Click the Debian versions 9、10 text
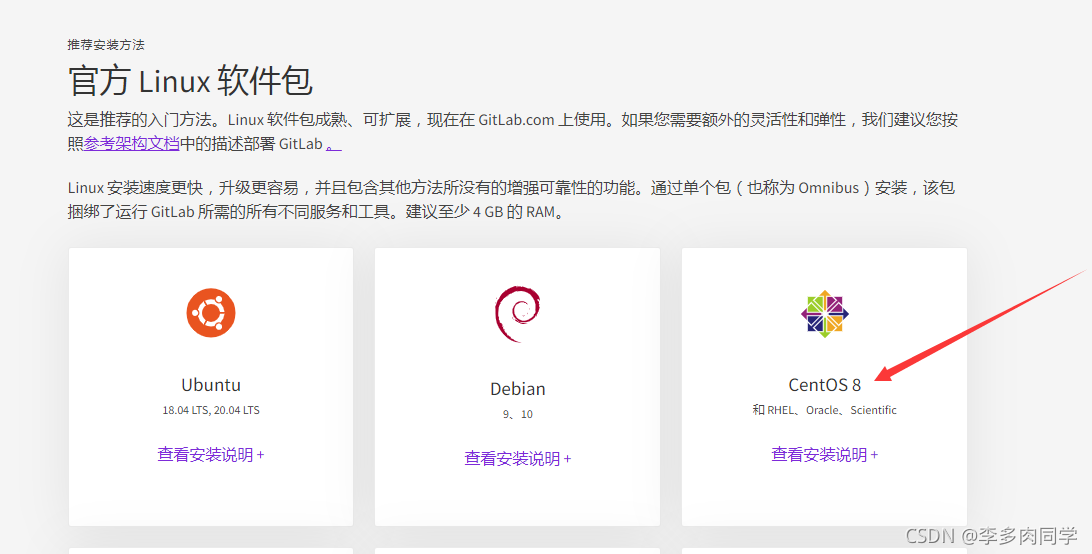Viewport: 1092px width, 554px height. pos(517,415)
